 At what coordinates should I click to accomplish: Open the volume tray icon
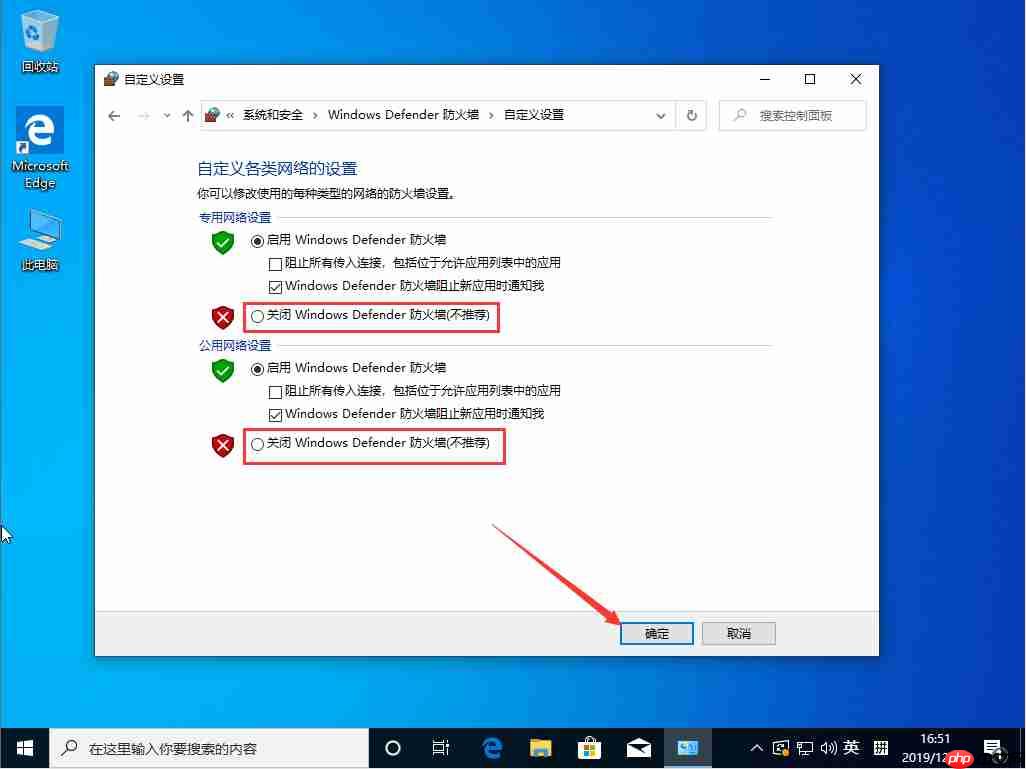828,748
